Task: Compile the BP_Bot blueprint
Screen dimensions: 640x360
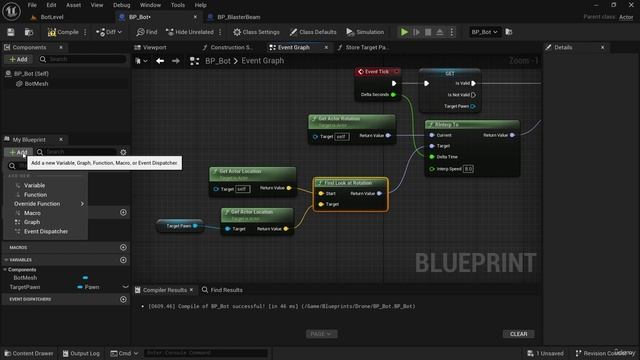Action: point(63,32)
